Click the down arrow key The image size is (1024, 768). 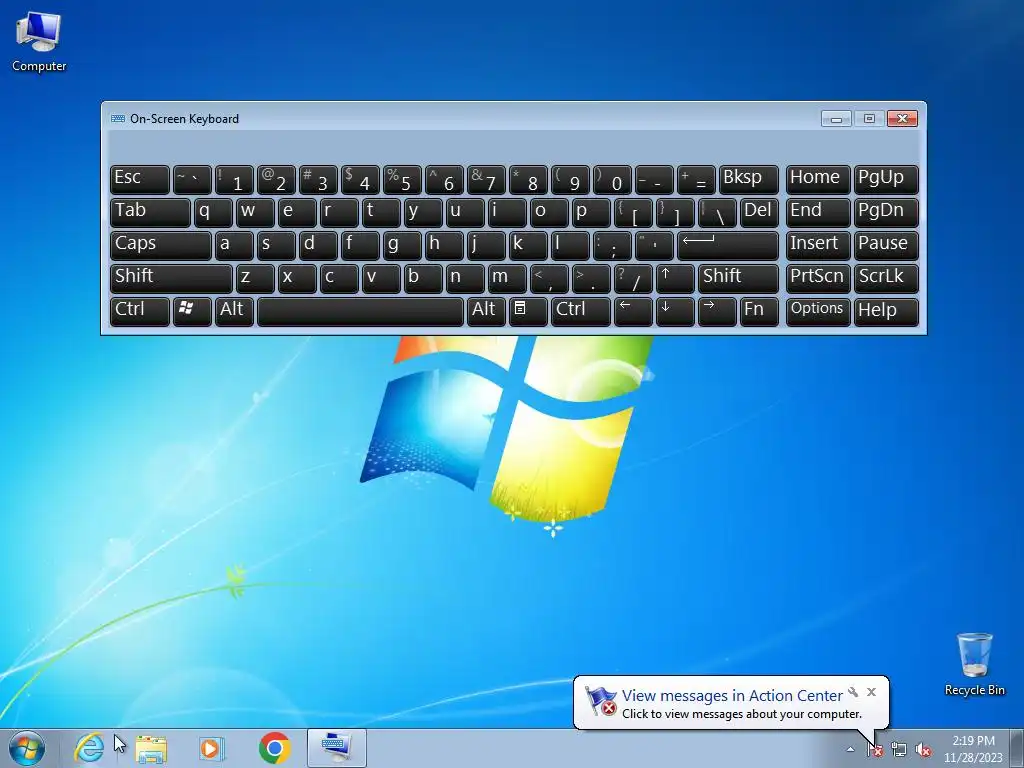point(675,311)
